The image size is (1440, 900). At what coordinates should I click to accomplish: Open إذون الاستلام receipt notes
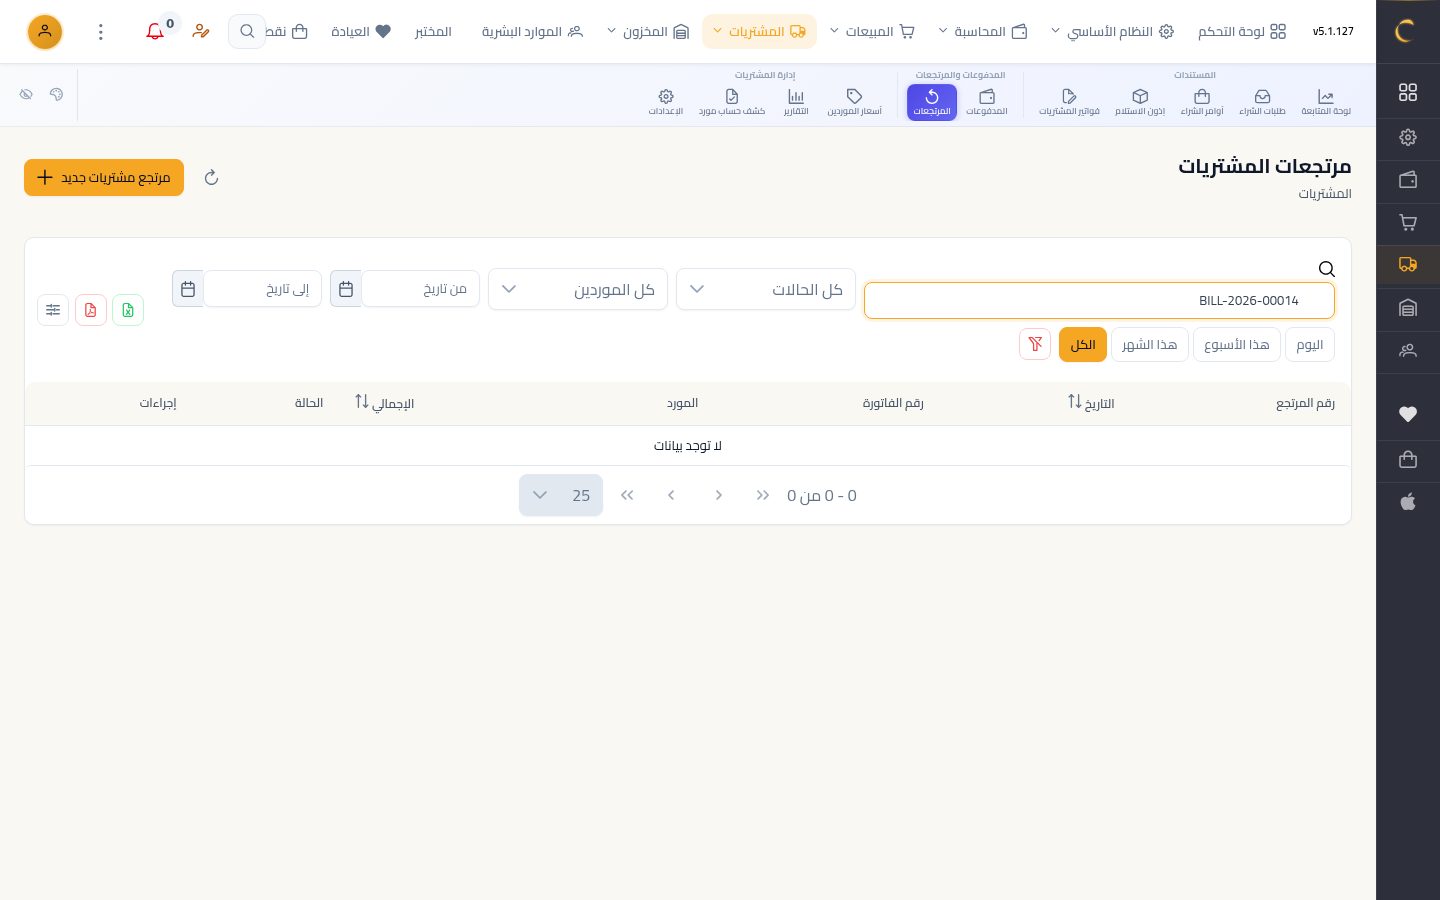[1140, 102]
